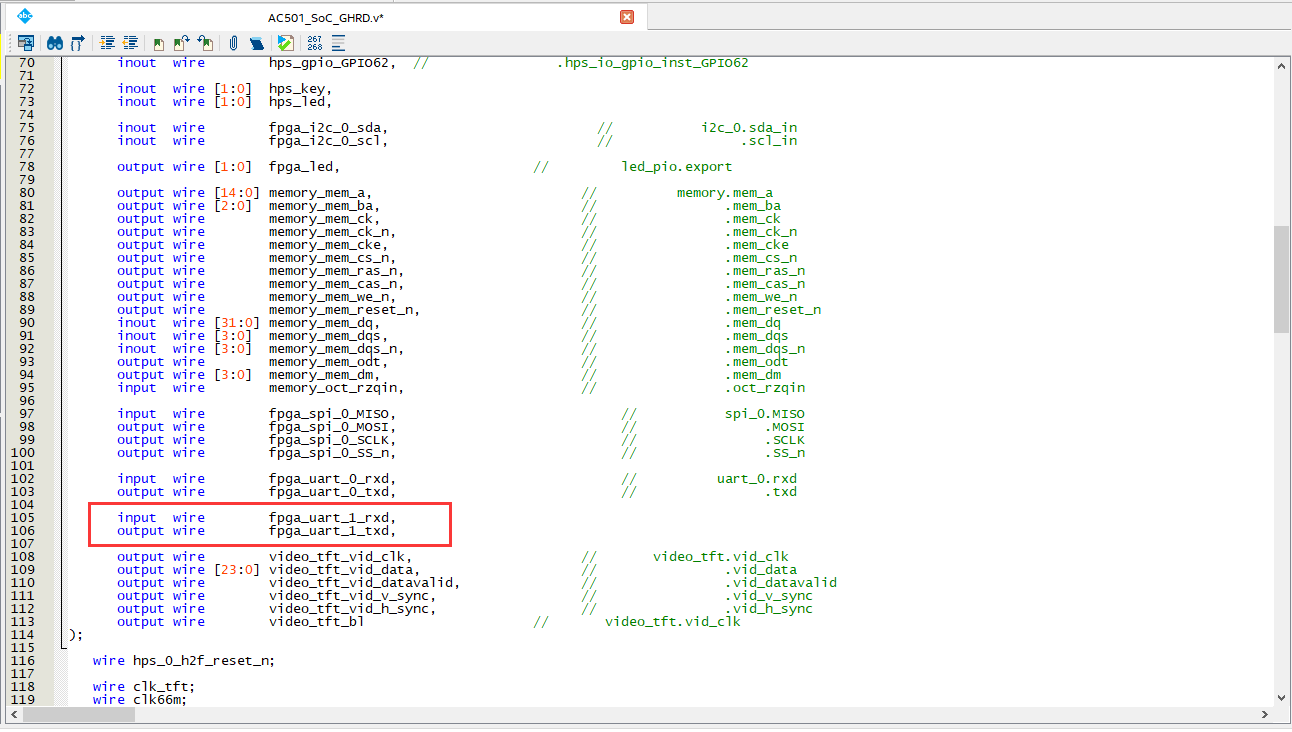Viewport: 1292px width, 732px height.
Task: Toggle a bookmark with the flag icon
Action: (x=159, y=44)
